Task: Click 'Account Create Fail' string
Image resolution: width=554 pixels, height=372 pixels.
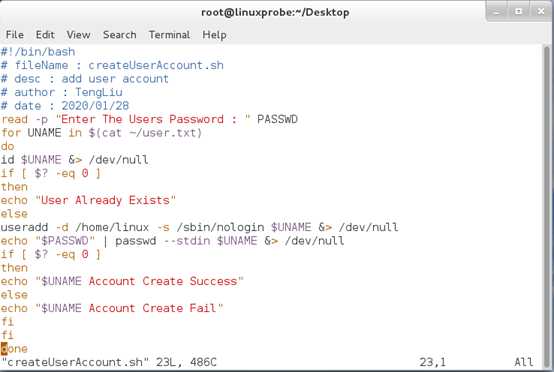Action: (153, 308)
